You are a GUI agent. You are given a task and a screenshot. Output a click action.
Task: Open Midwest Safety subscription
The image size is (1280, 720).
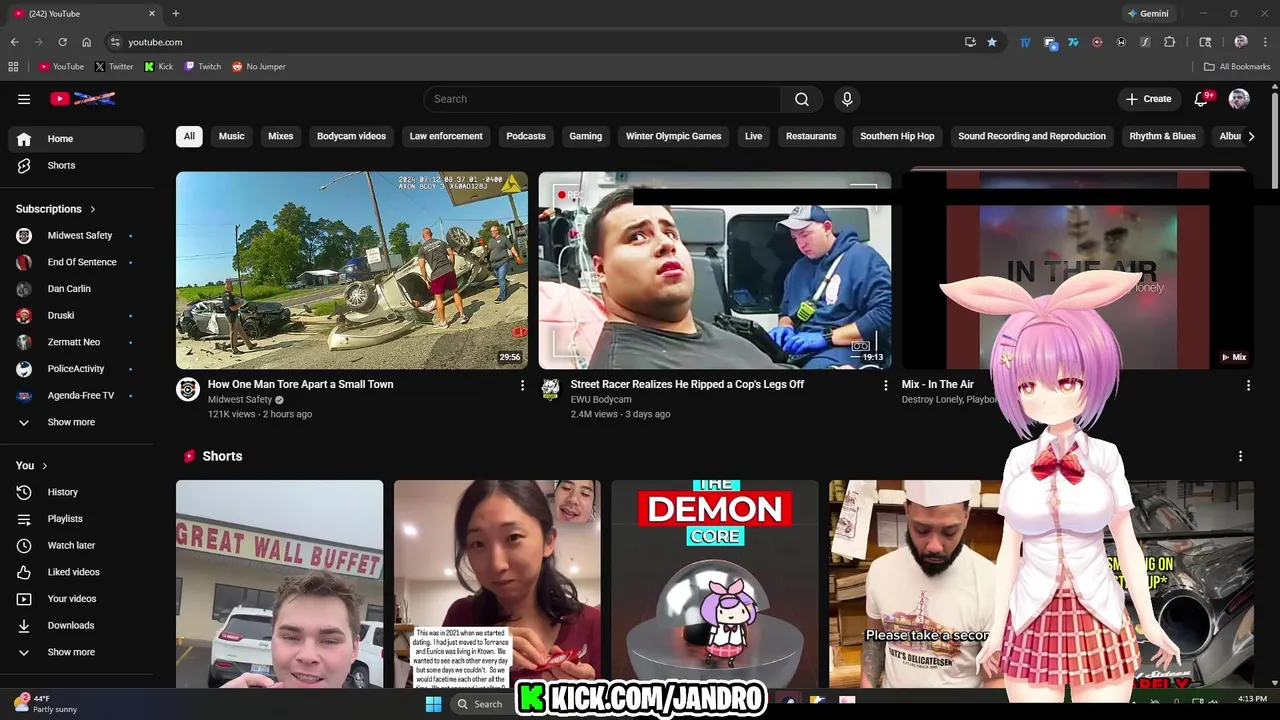[x=76, y=236]
